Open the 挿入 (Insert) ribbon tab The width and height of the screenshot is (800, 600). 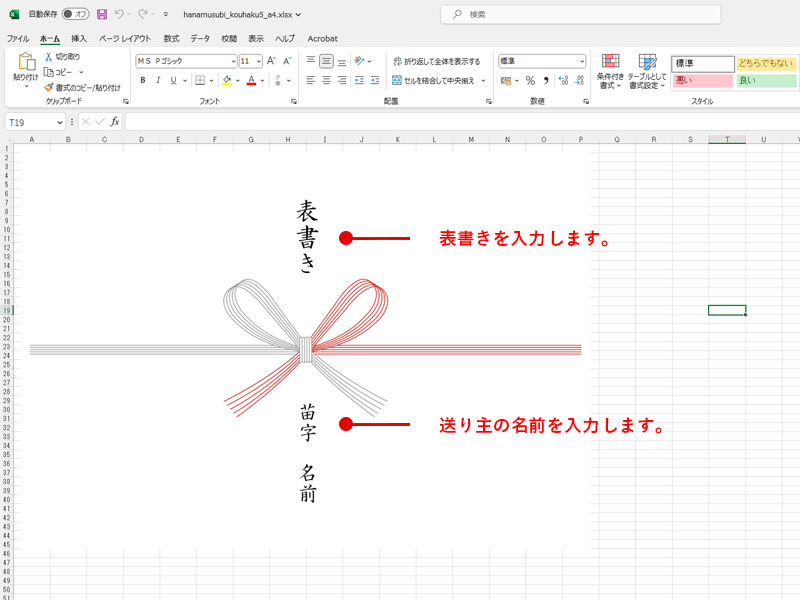[x=79, y=38]
